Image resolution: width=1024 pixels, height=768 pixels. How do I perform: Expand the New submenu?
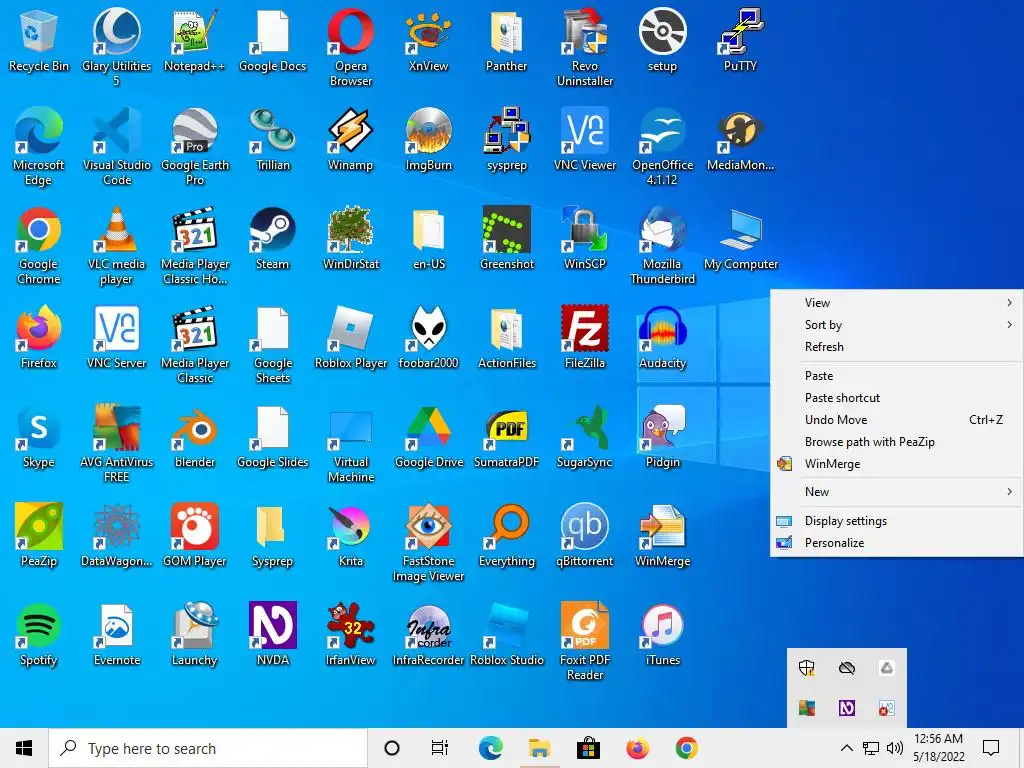[x=897, y=492]
